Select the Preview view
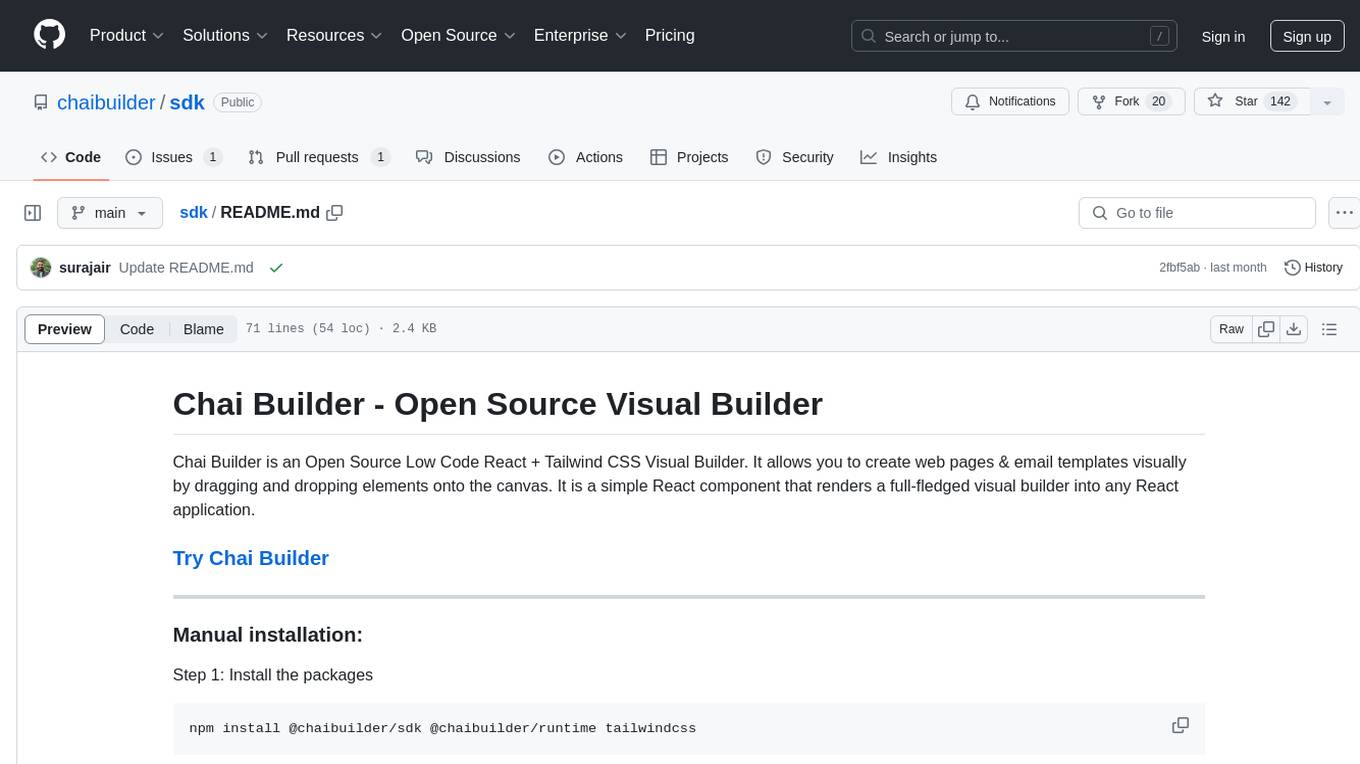The height and width of the screenshot is (764, 1360). [65, 329]
